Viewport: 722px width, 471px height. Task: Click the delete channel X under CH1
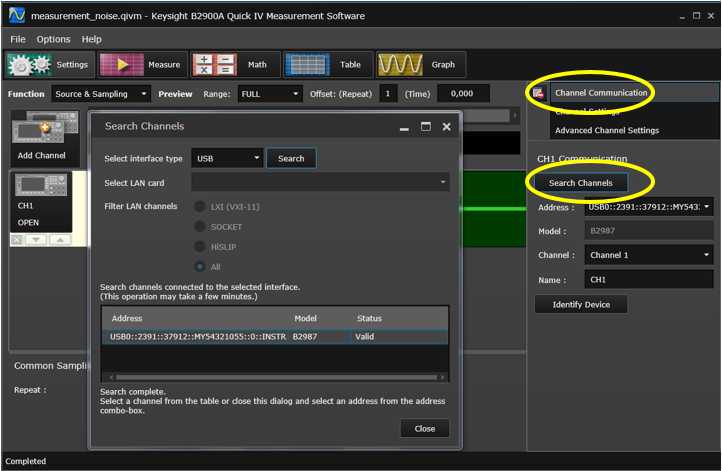point(17,240)
